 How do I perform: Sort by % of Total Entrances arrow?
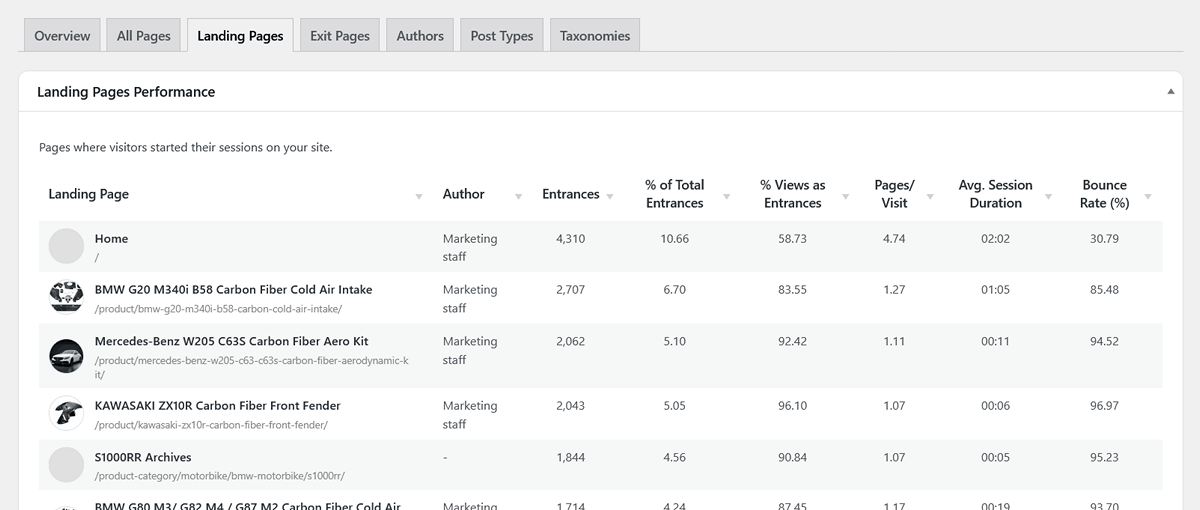tap(726, 196)
